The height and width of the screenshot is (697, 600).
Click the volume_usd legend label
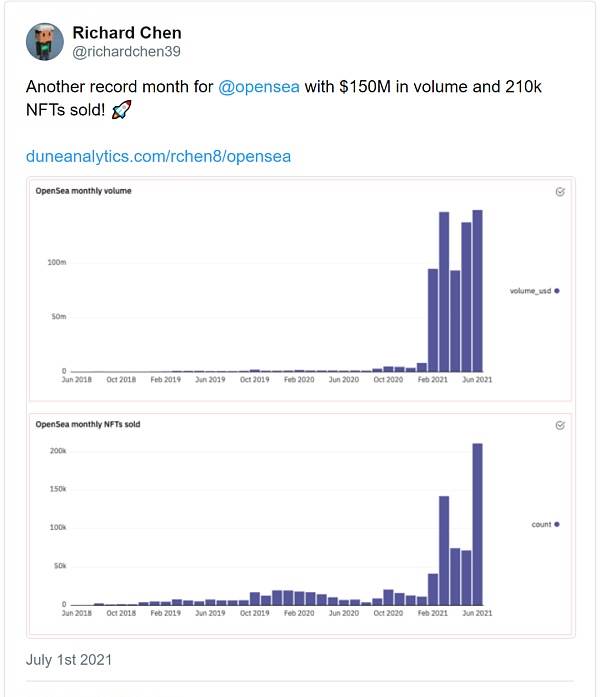point(530,291)
